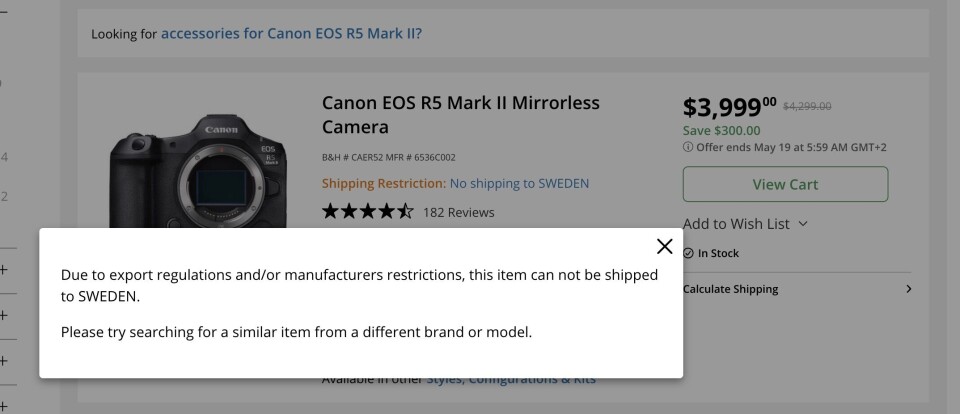
Task: Close the shipping restriction popup
Action: [x=664, y=247]
